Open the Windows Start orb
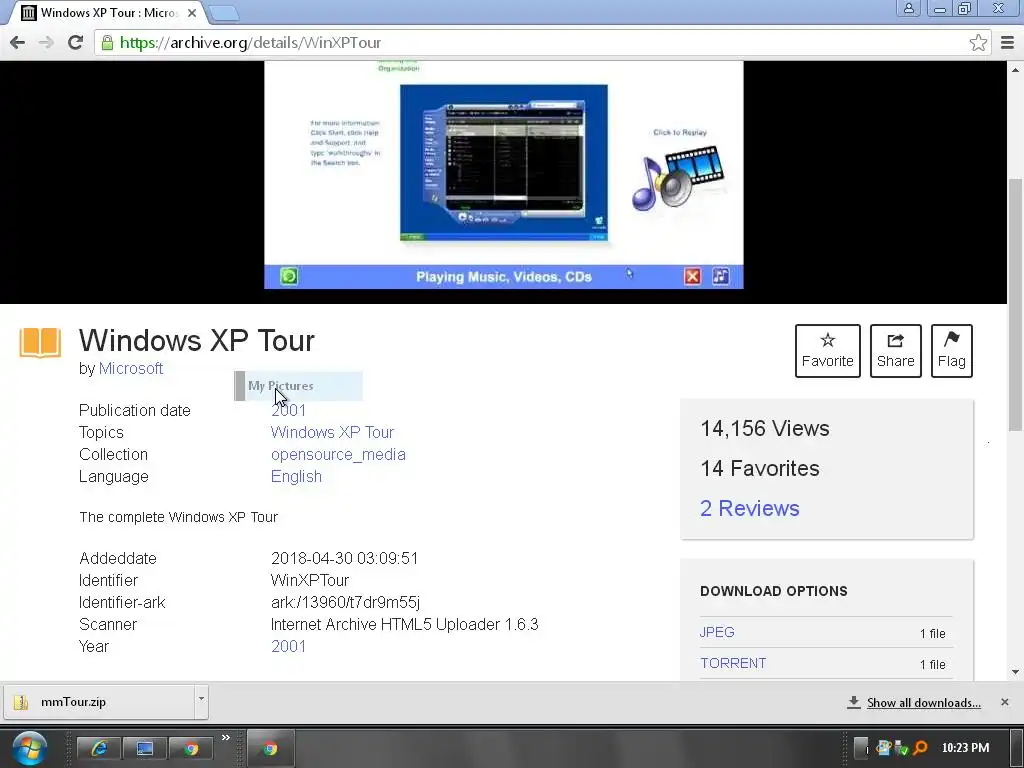The width and height of the screenshot is (1024, 768). coord(30,748)
